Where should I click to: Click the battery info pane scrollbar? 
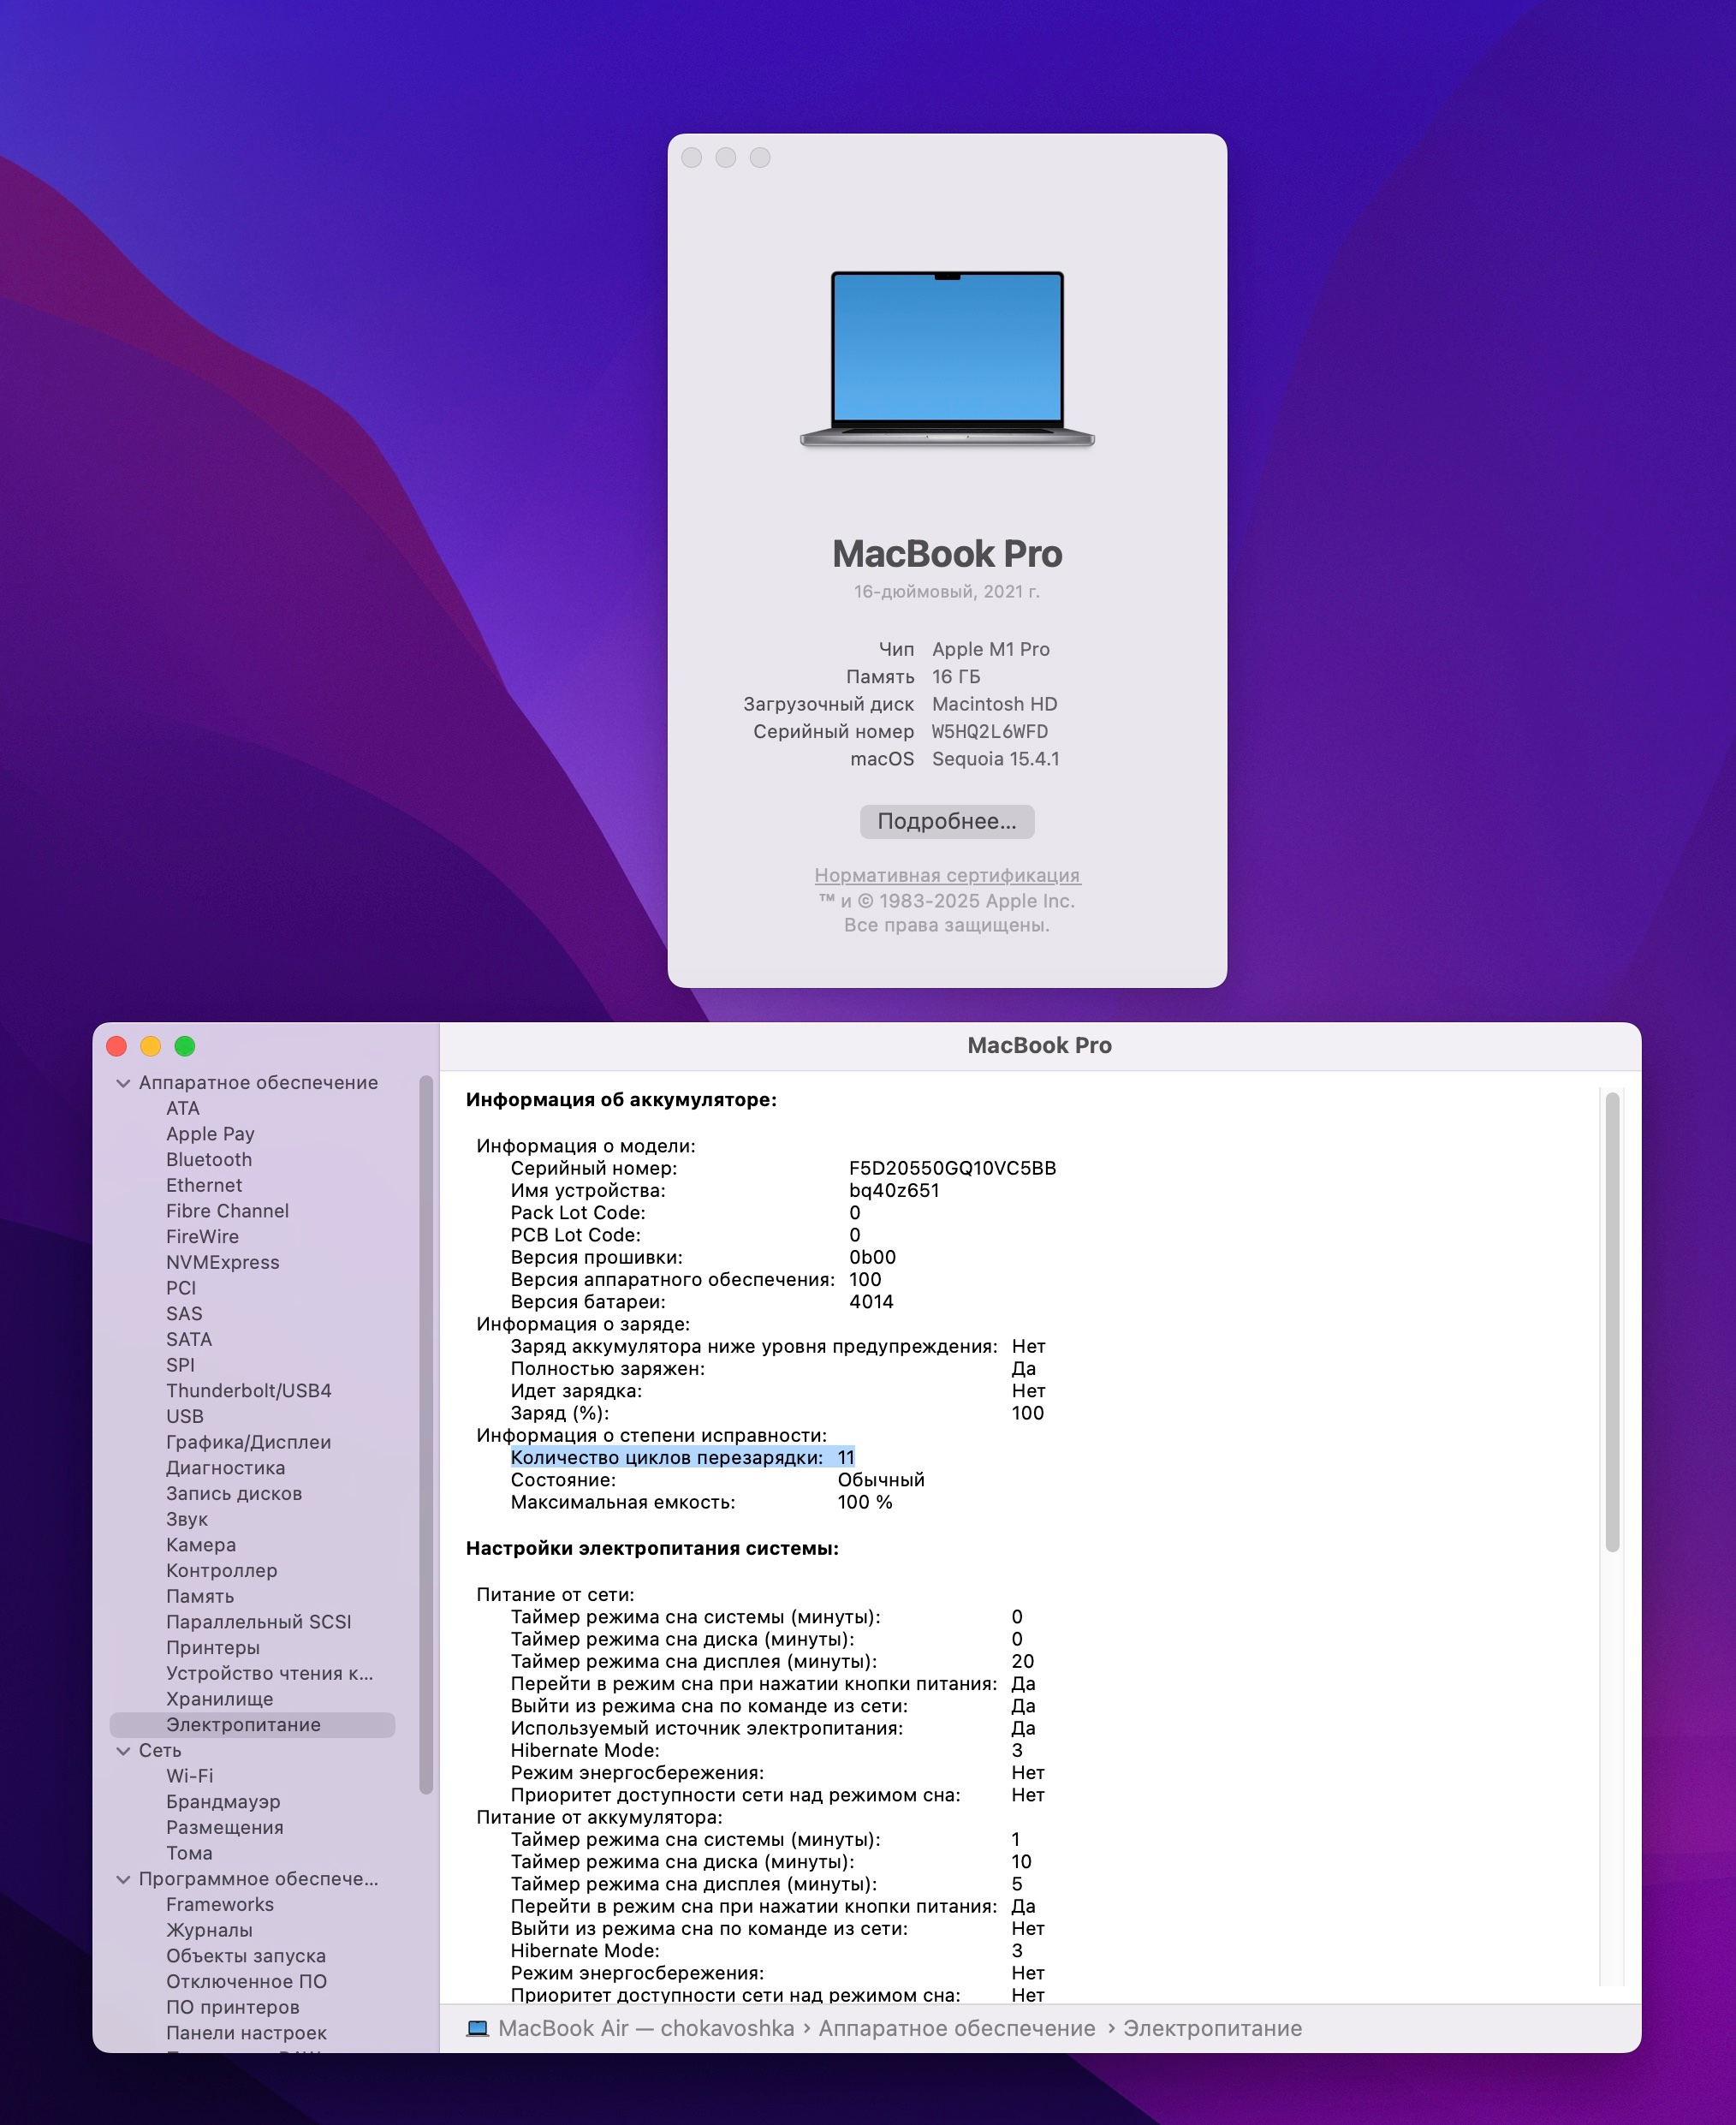click(x=1612, y=1322)
